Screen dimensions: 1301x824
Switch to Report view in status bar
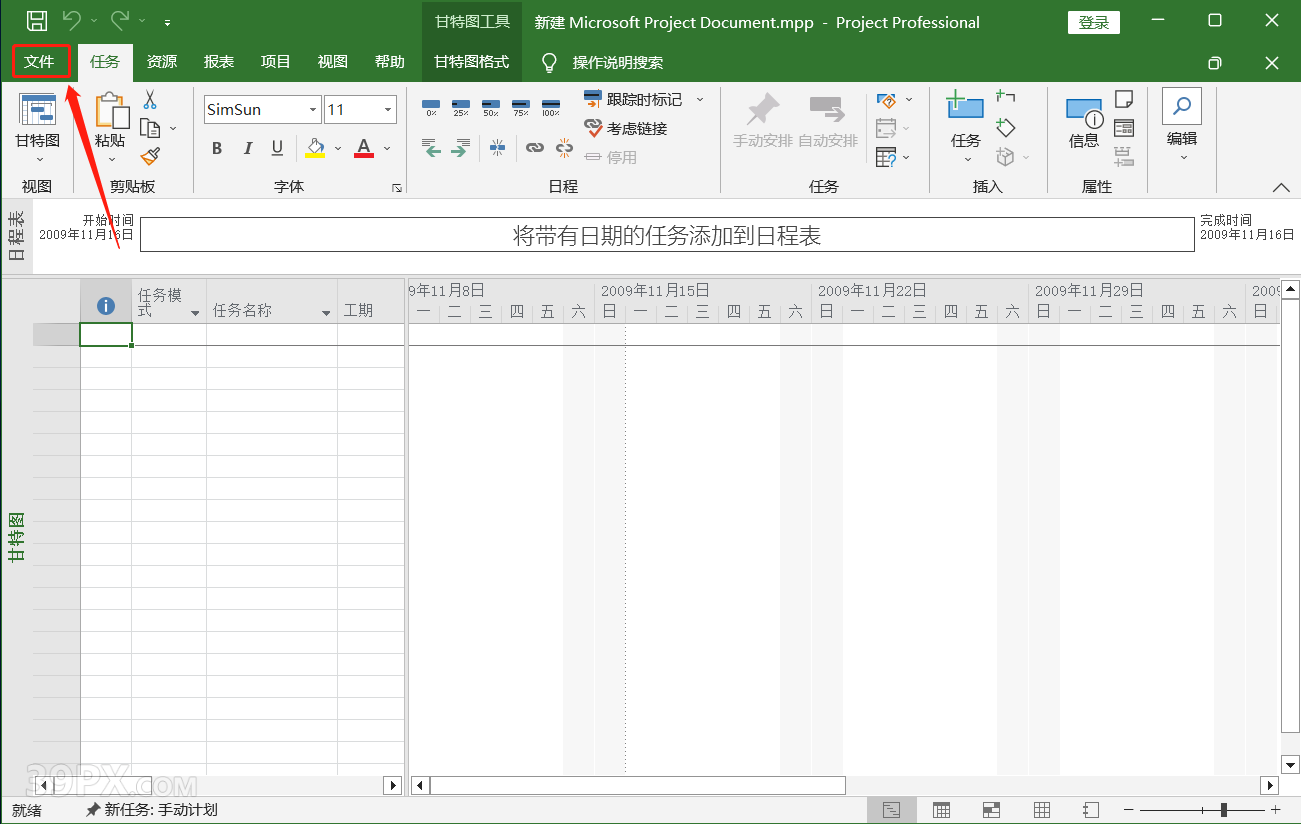(x=1091, y=810)
